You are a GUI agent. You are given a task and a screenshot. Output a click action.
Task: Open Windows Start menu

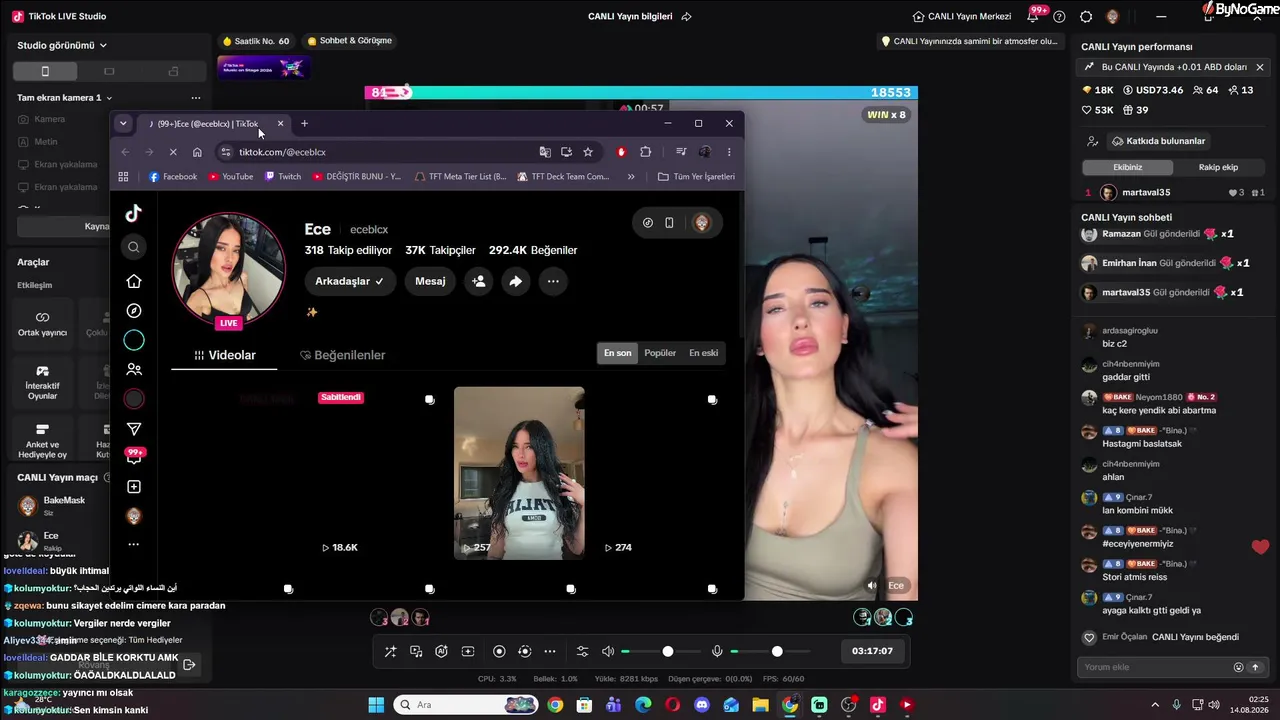click(376, 705)
